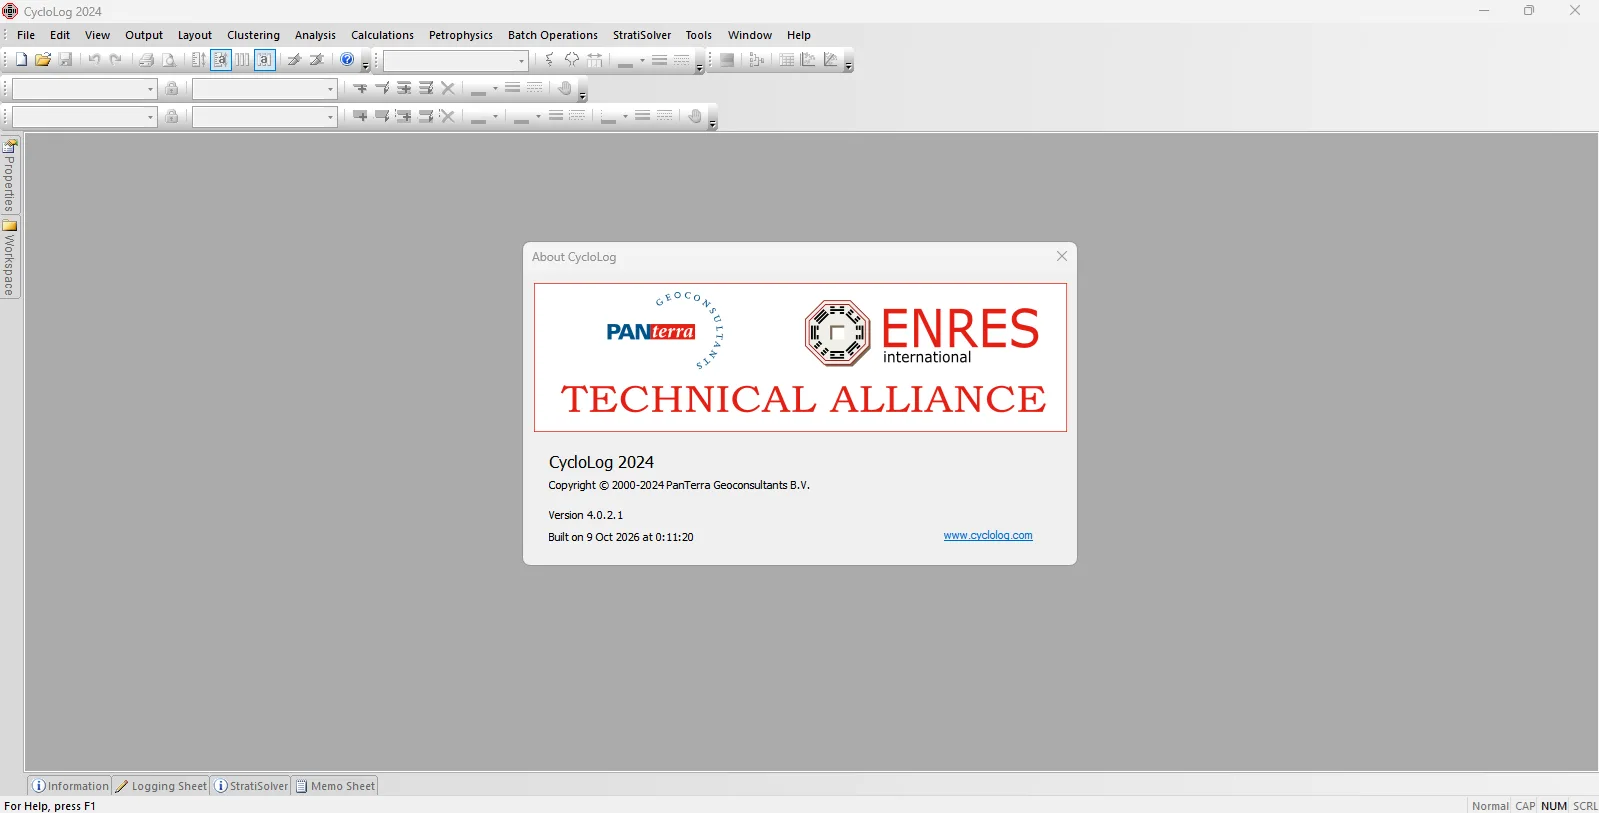Close the About CycloLog dialog
The height and width of the screenshot is (813, 1599).
(x=1062, y=256)
